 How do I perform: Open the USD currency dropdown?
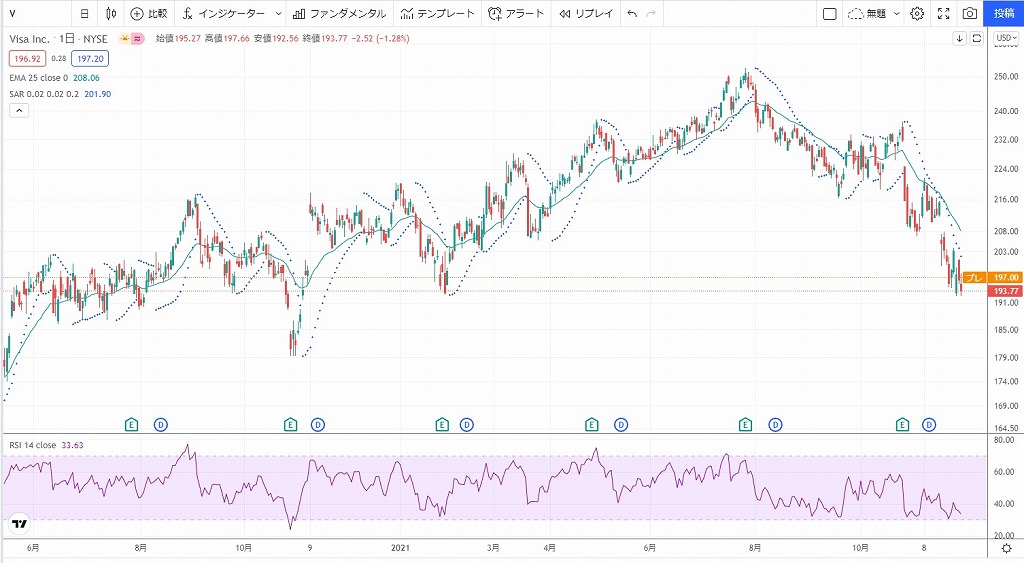(1005, 38)
